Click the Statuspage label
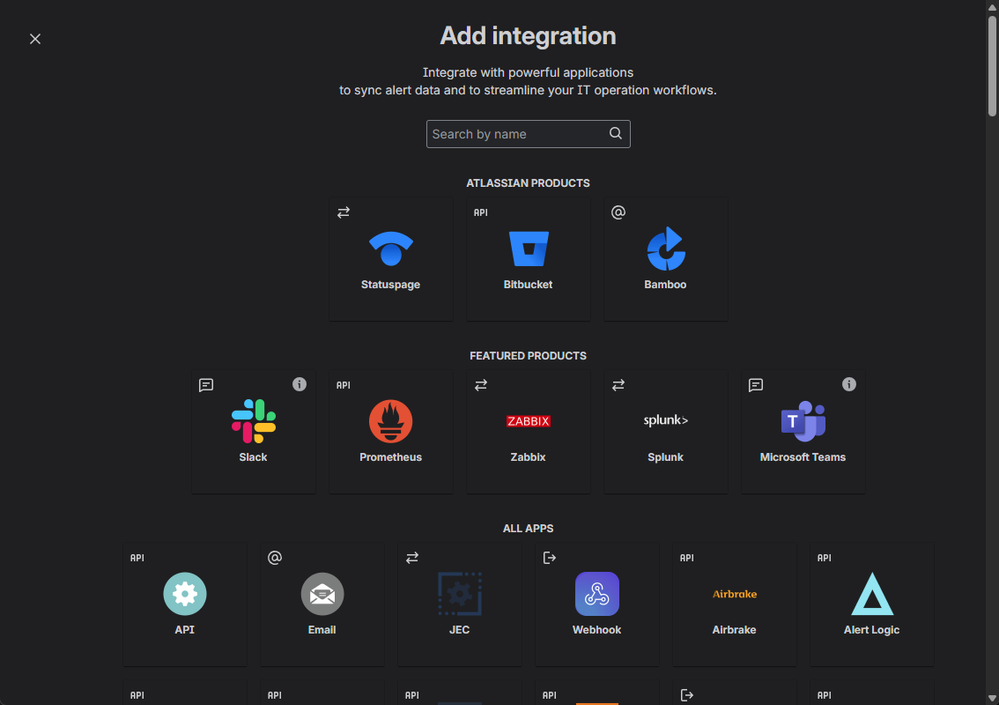The width and height of the screenshot is (999, 705). click(x=391, y=285)
